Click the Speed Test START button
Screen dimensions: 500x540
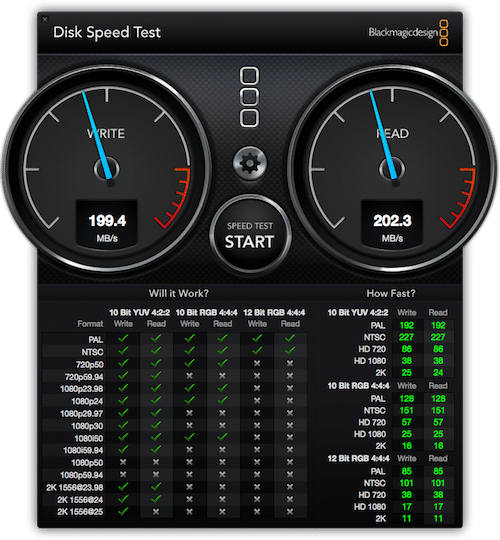click(x=250, y=235)
